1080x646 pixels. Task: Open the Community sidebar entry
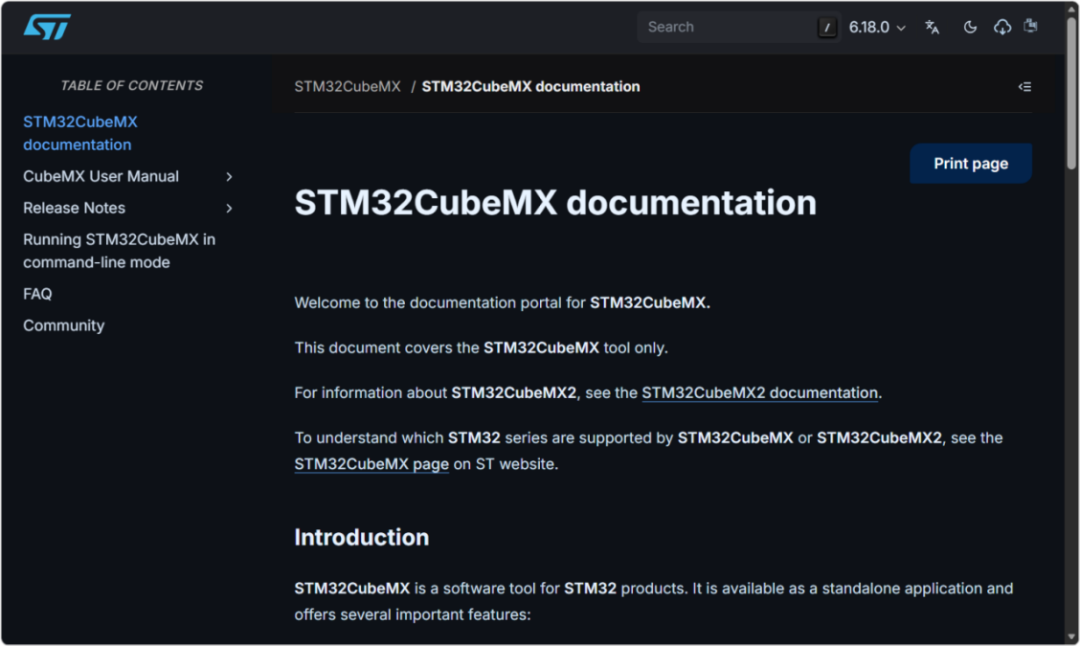coord(63,326)
